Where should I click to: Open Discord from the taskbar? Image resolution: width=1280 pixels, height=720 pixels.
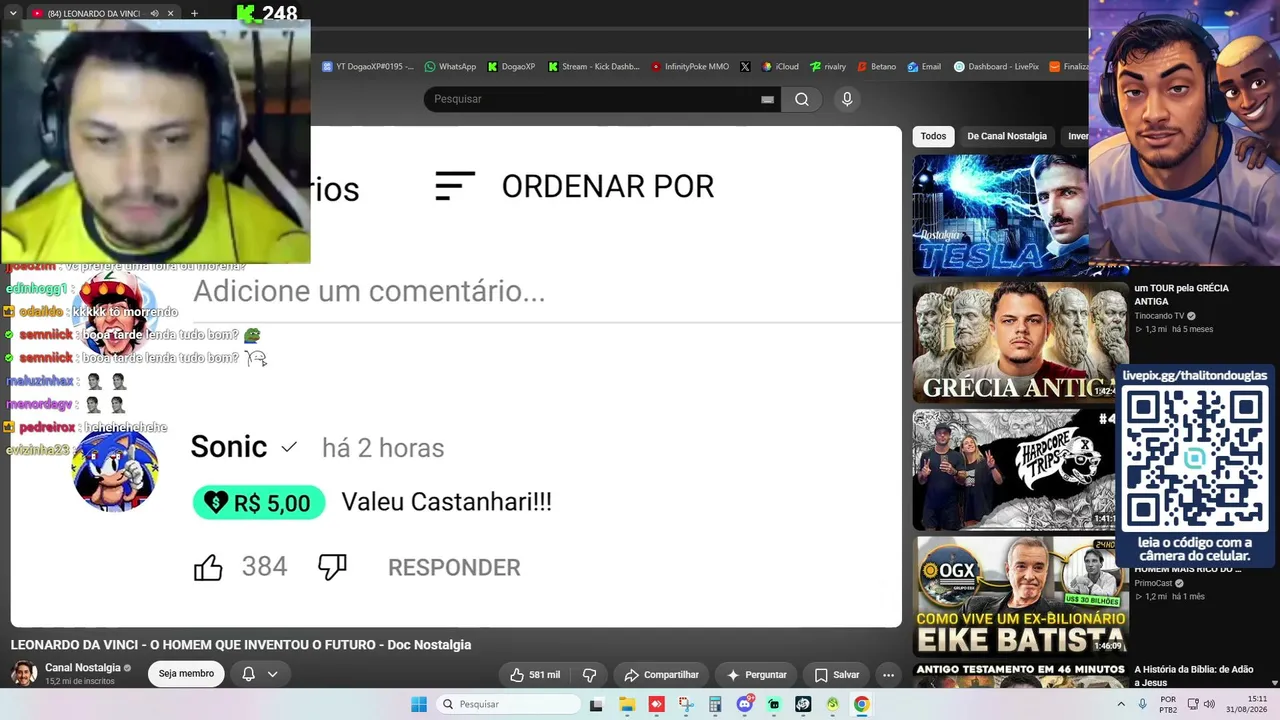(x=744, y=704)
